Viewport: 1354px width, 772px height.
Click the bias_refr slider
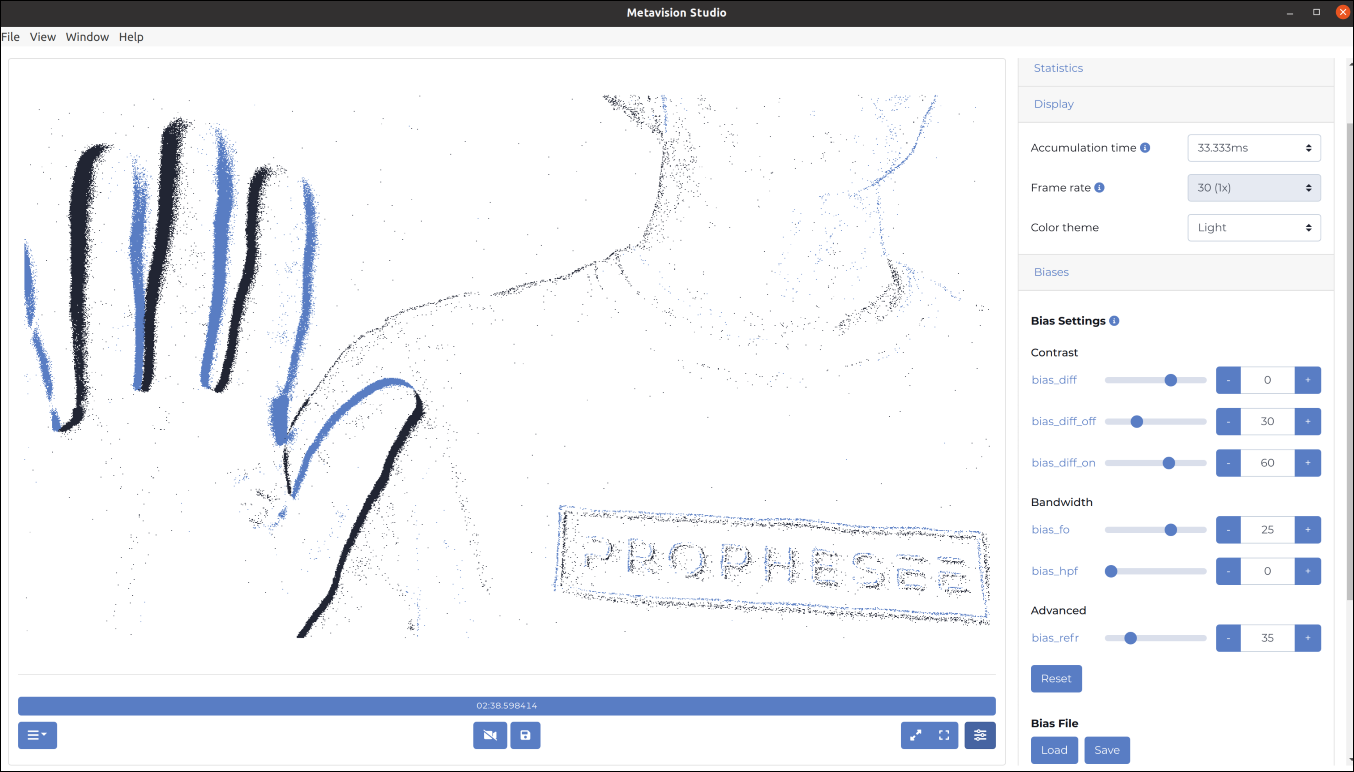[x=1155, y=638]
